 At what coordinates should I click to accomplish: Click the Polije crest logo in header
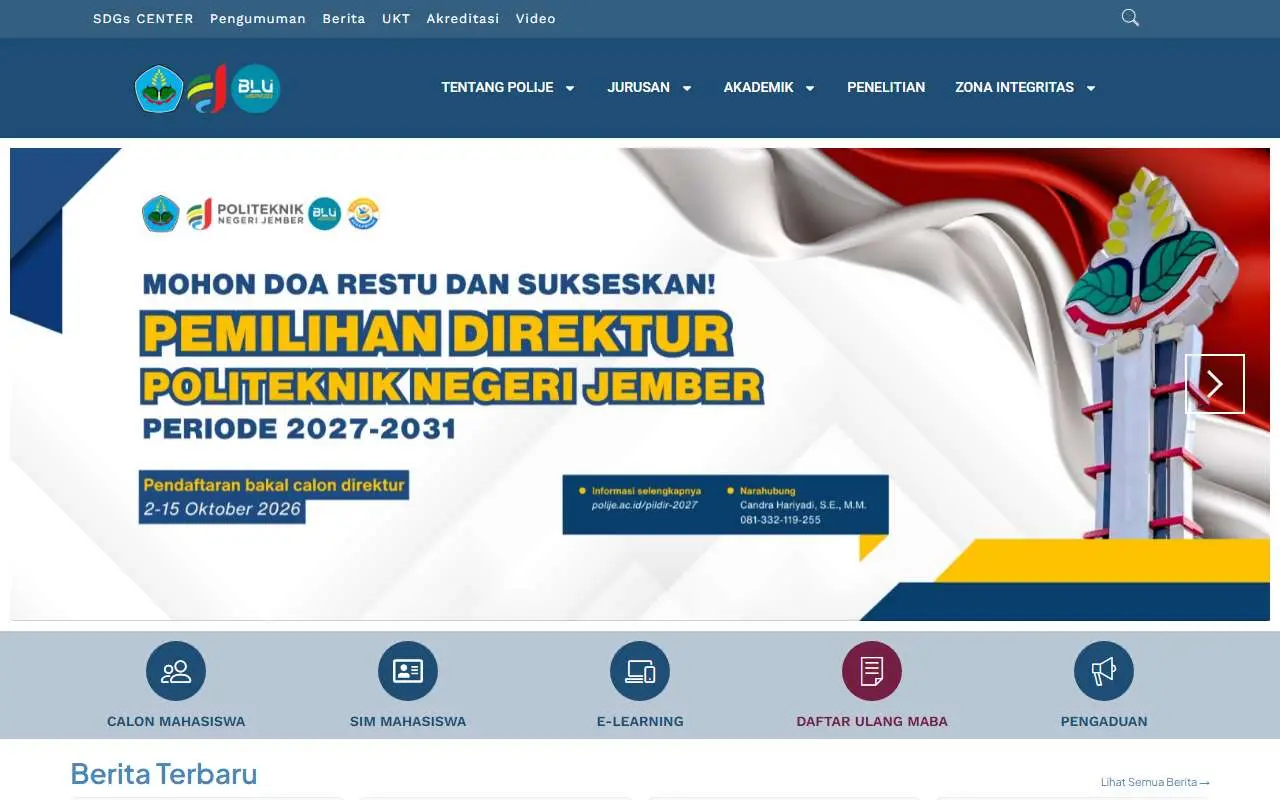pos(159,88)
